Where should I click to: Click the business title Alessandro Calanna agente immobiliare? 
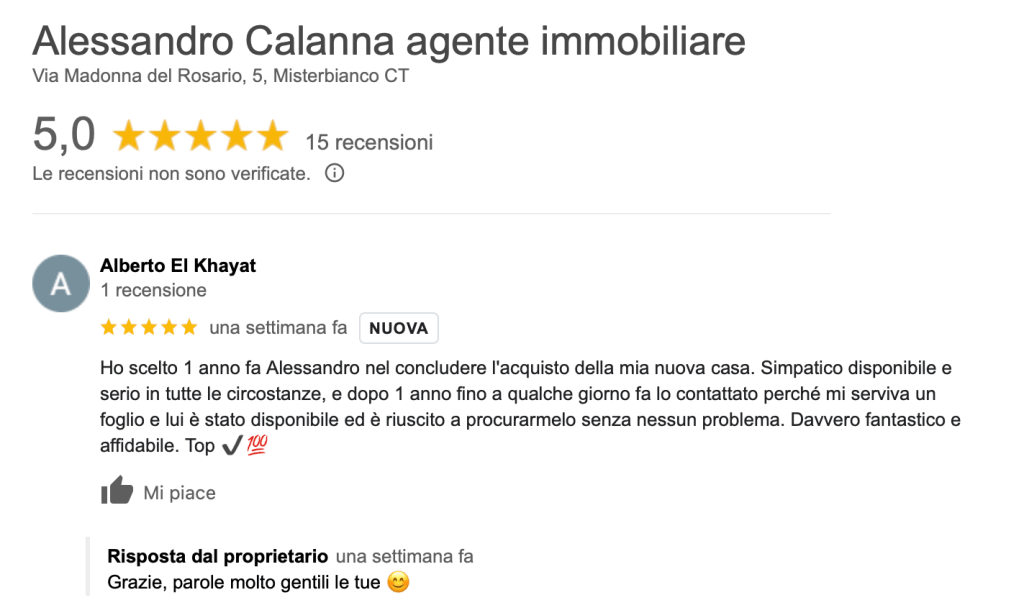point(389,41)
